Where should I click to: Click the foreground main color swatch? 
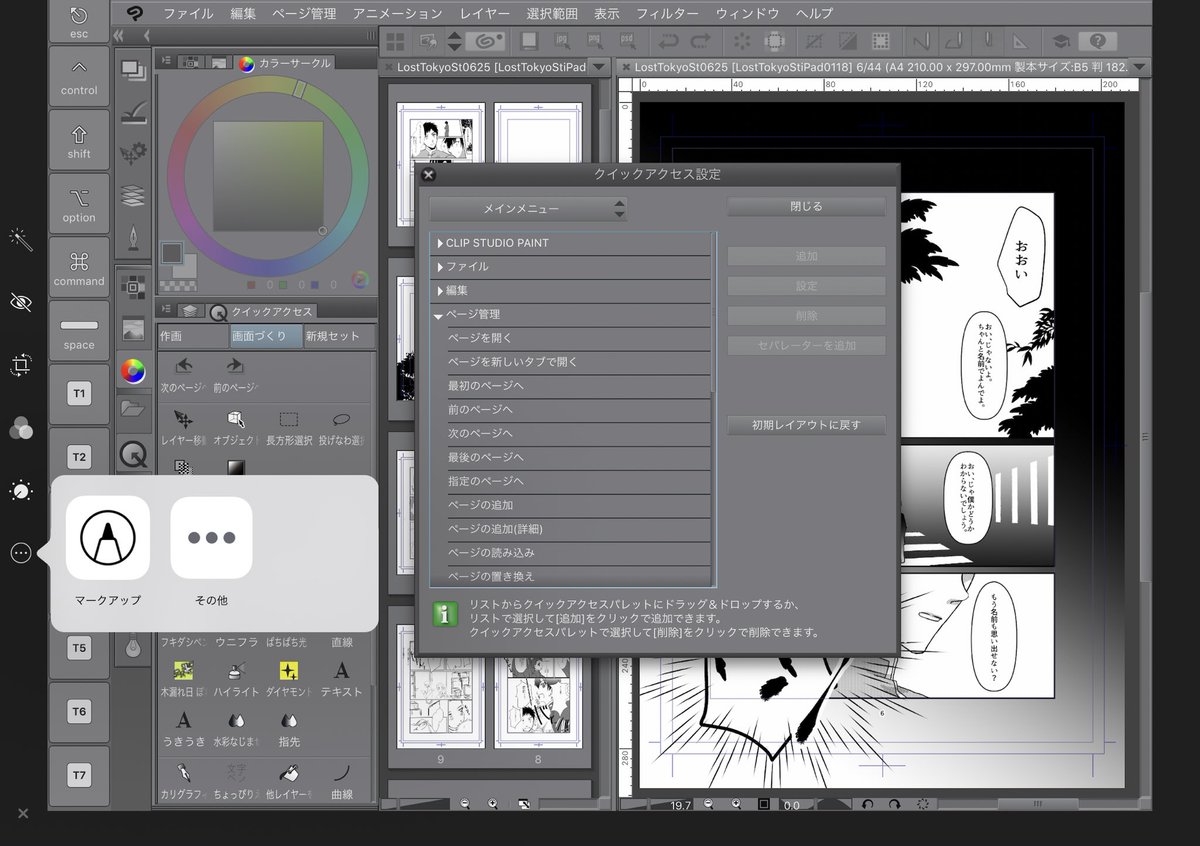click(172, 252)
